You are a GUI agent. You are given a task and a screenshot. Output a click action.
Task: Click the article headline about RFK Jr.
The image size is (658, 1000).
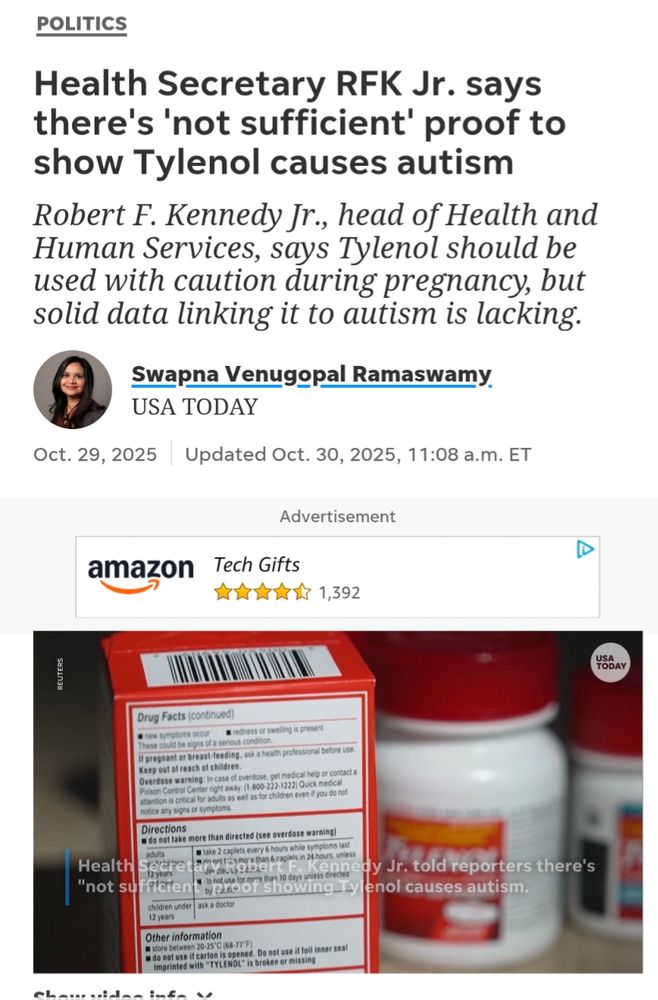click(300, 122)
